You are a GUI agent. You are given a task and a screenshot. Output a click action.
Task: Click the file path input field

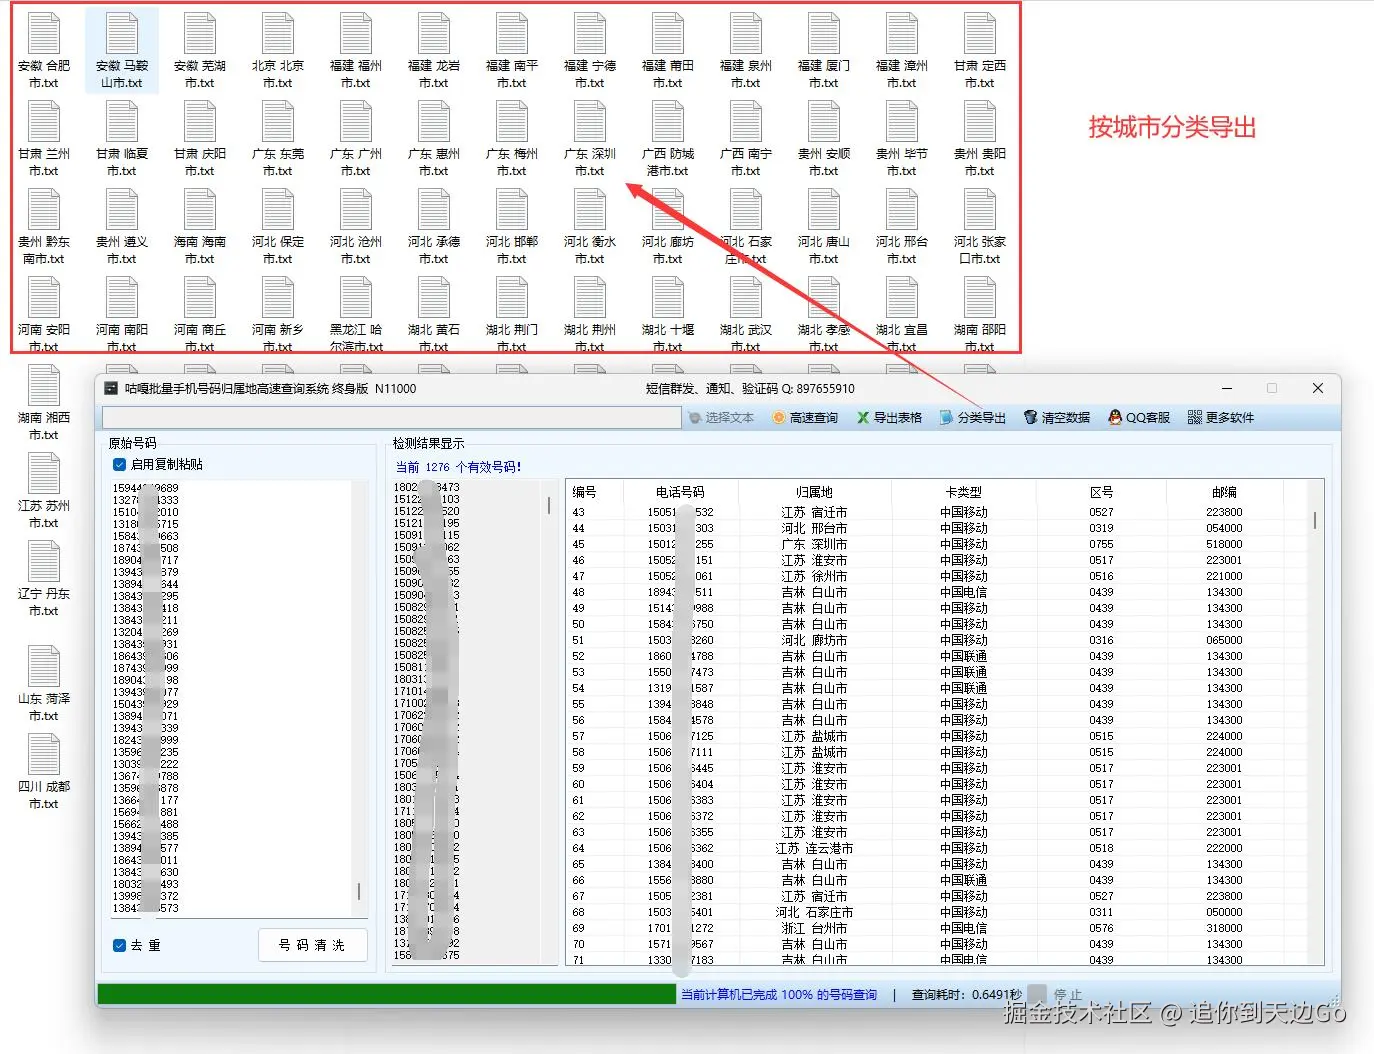click(x=391, y=417)
